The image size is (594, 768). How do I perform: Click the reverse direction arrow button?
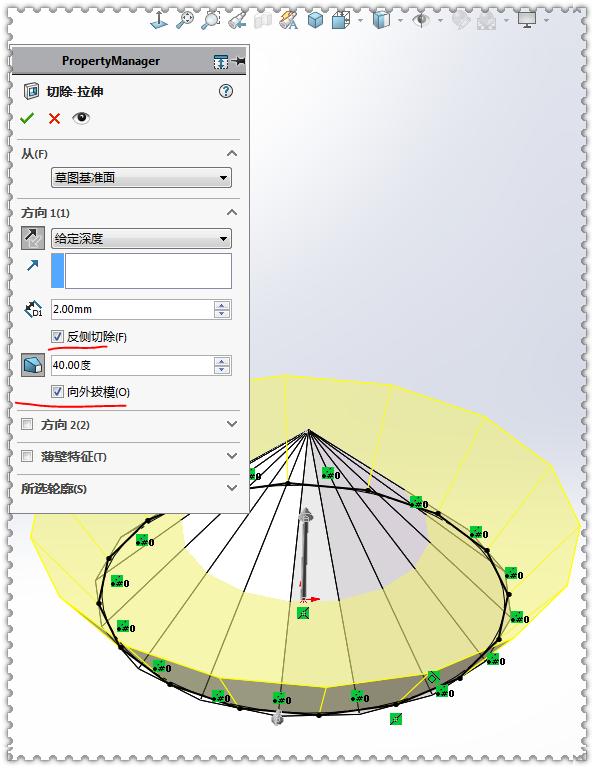click(x=33, y=238)
